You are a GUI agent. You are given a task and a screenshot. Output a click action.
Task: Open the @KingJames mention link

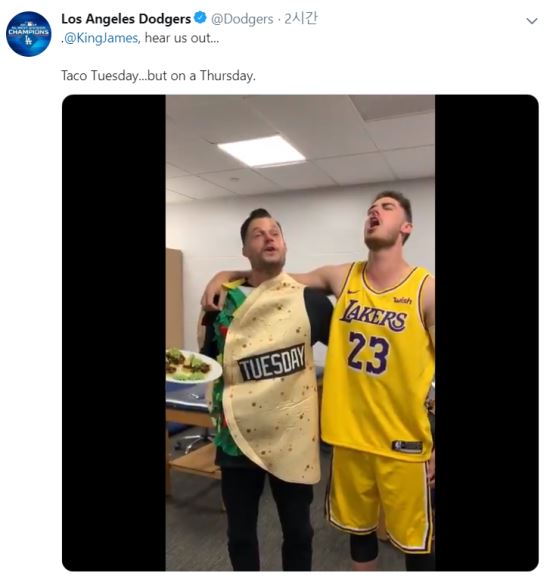101,38
